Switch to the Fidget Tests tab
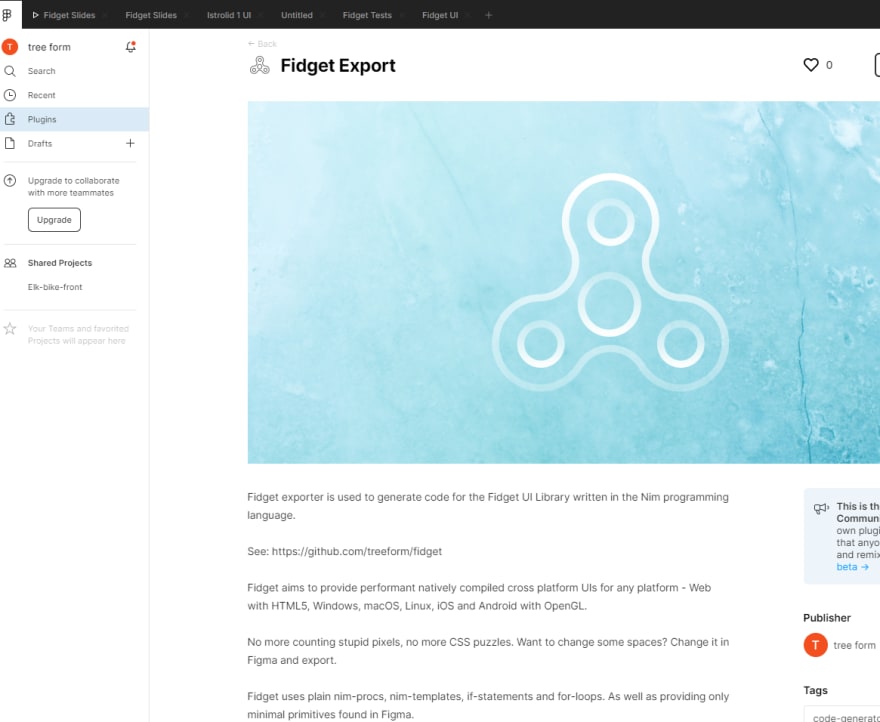880x722 pixels. point(367,15)
